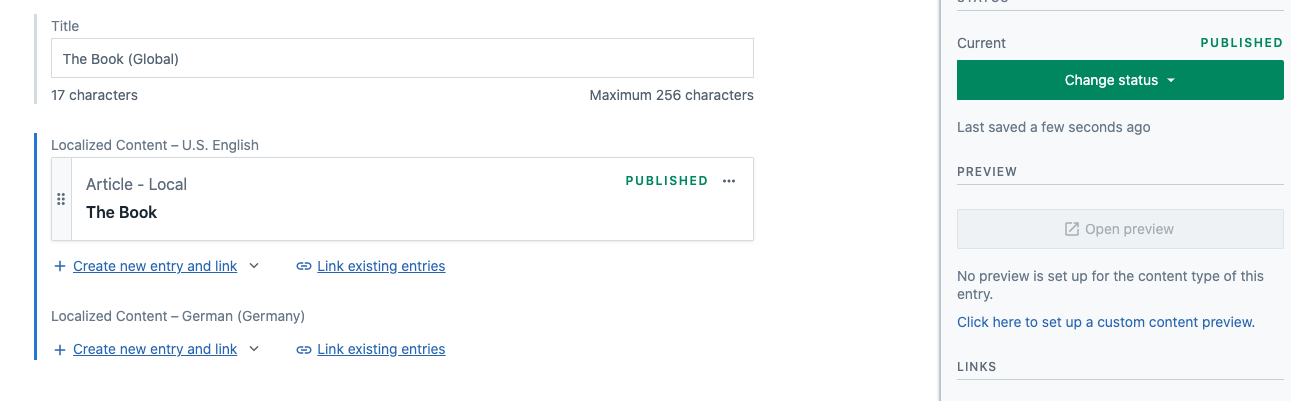Click the plus icon under U.S. English content
The image size is (1291, 401).
(x=60, y=266)
